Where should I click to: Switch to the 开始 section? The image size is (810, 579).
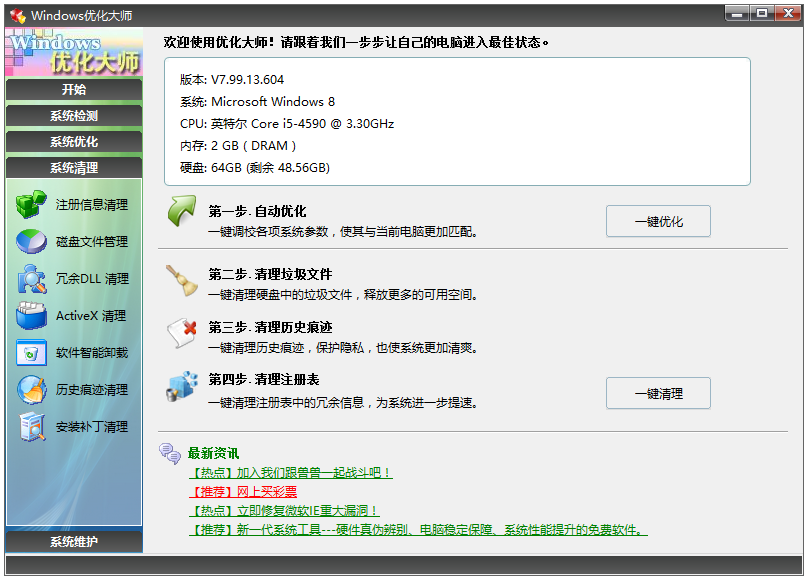tap(73, 90)
